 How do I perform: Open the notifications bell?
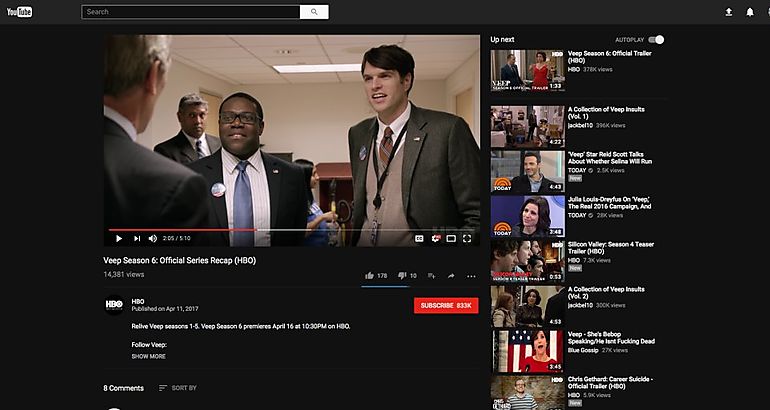[x=750, y=12]
